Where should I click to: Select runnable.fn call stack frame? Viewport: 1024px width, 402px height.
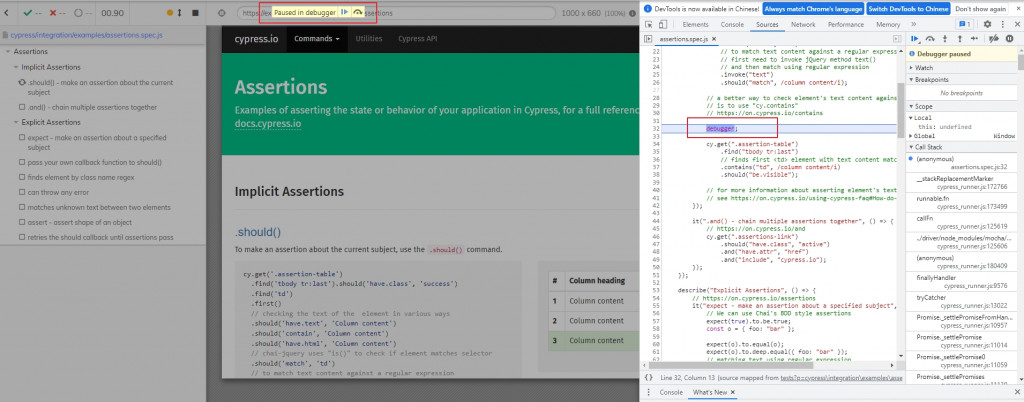pos(961,202)
